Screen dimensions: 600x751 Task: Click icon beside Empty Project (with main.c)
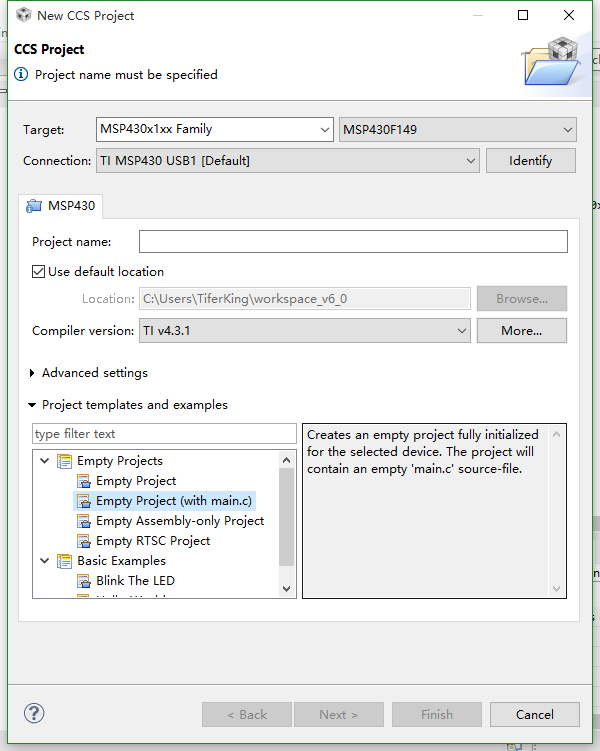[x=84, y=501]
